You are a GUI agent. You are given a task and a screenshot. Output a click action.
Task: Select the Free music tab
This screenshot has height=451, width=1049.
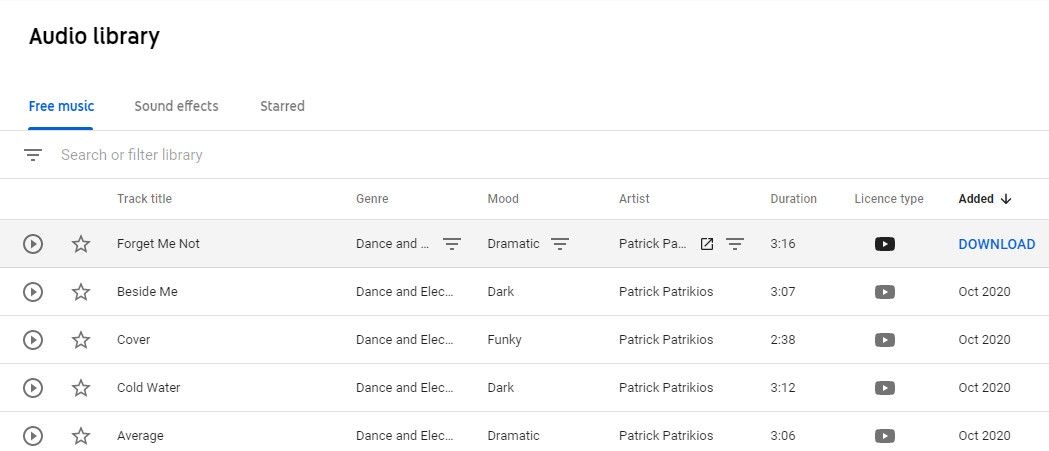coord(61,106)
